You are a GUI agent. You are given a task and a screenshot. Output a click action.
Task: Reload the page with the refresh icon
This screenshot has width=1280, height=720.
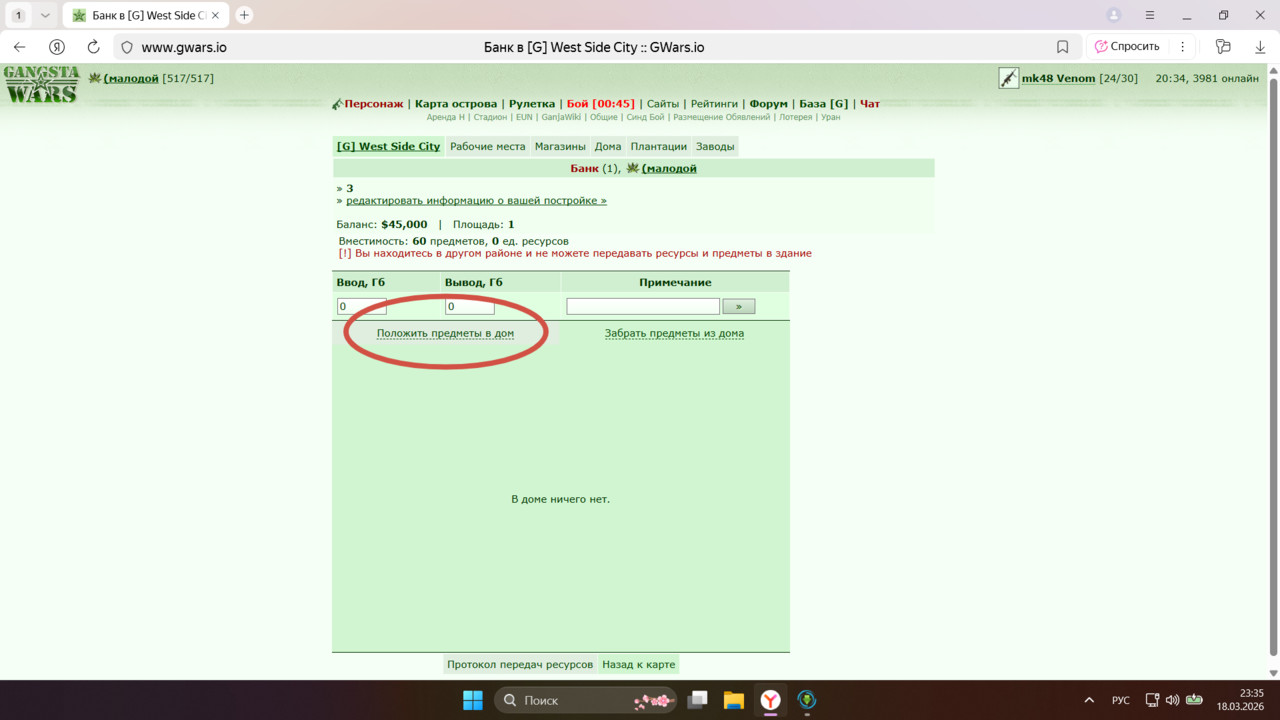[93, 47]
